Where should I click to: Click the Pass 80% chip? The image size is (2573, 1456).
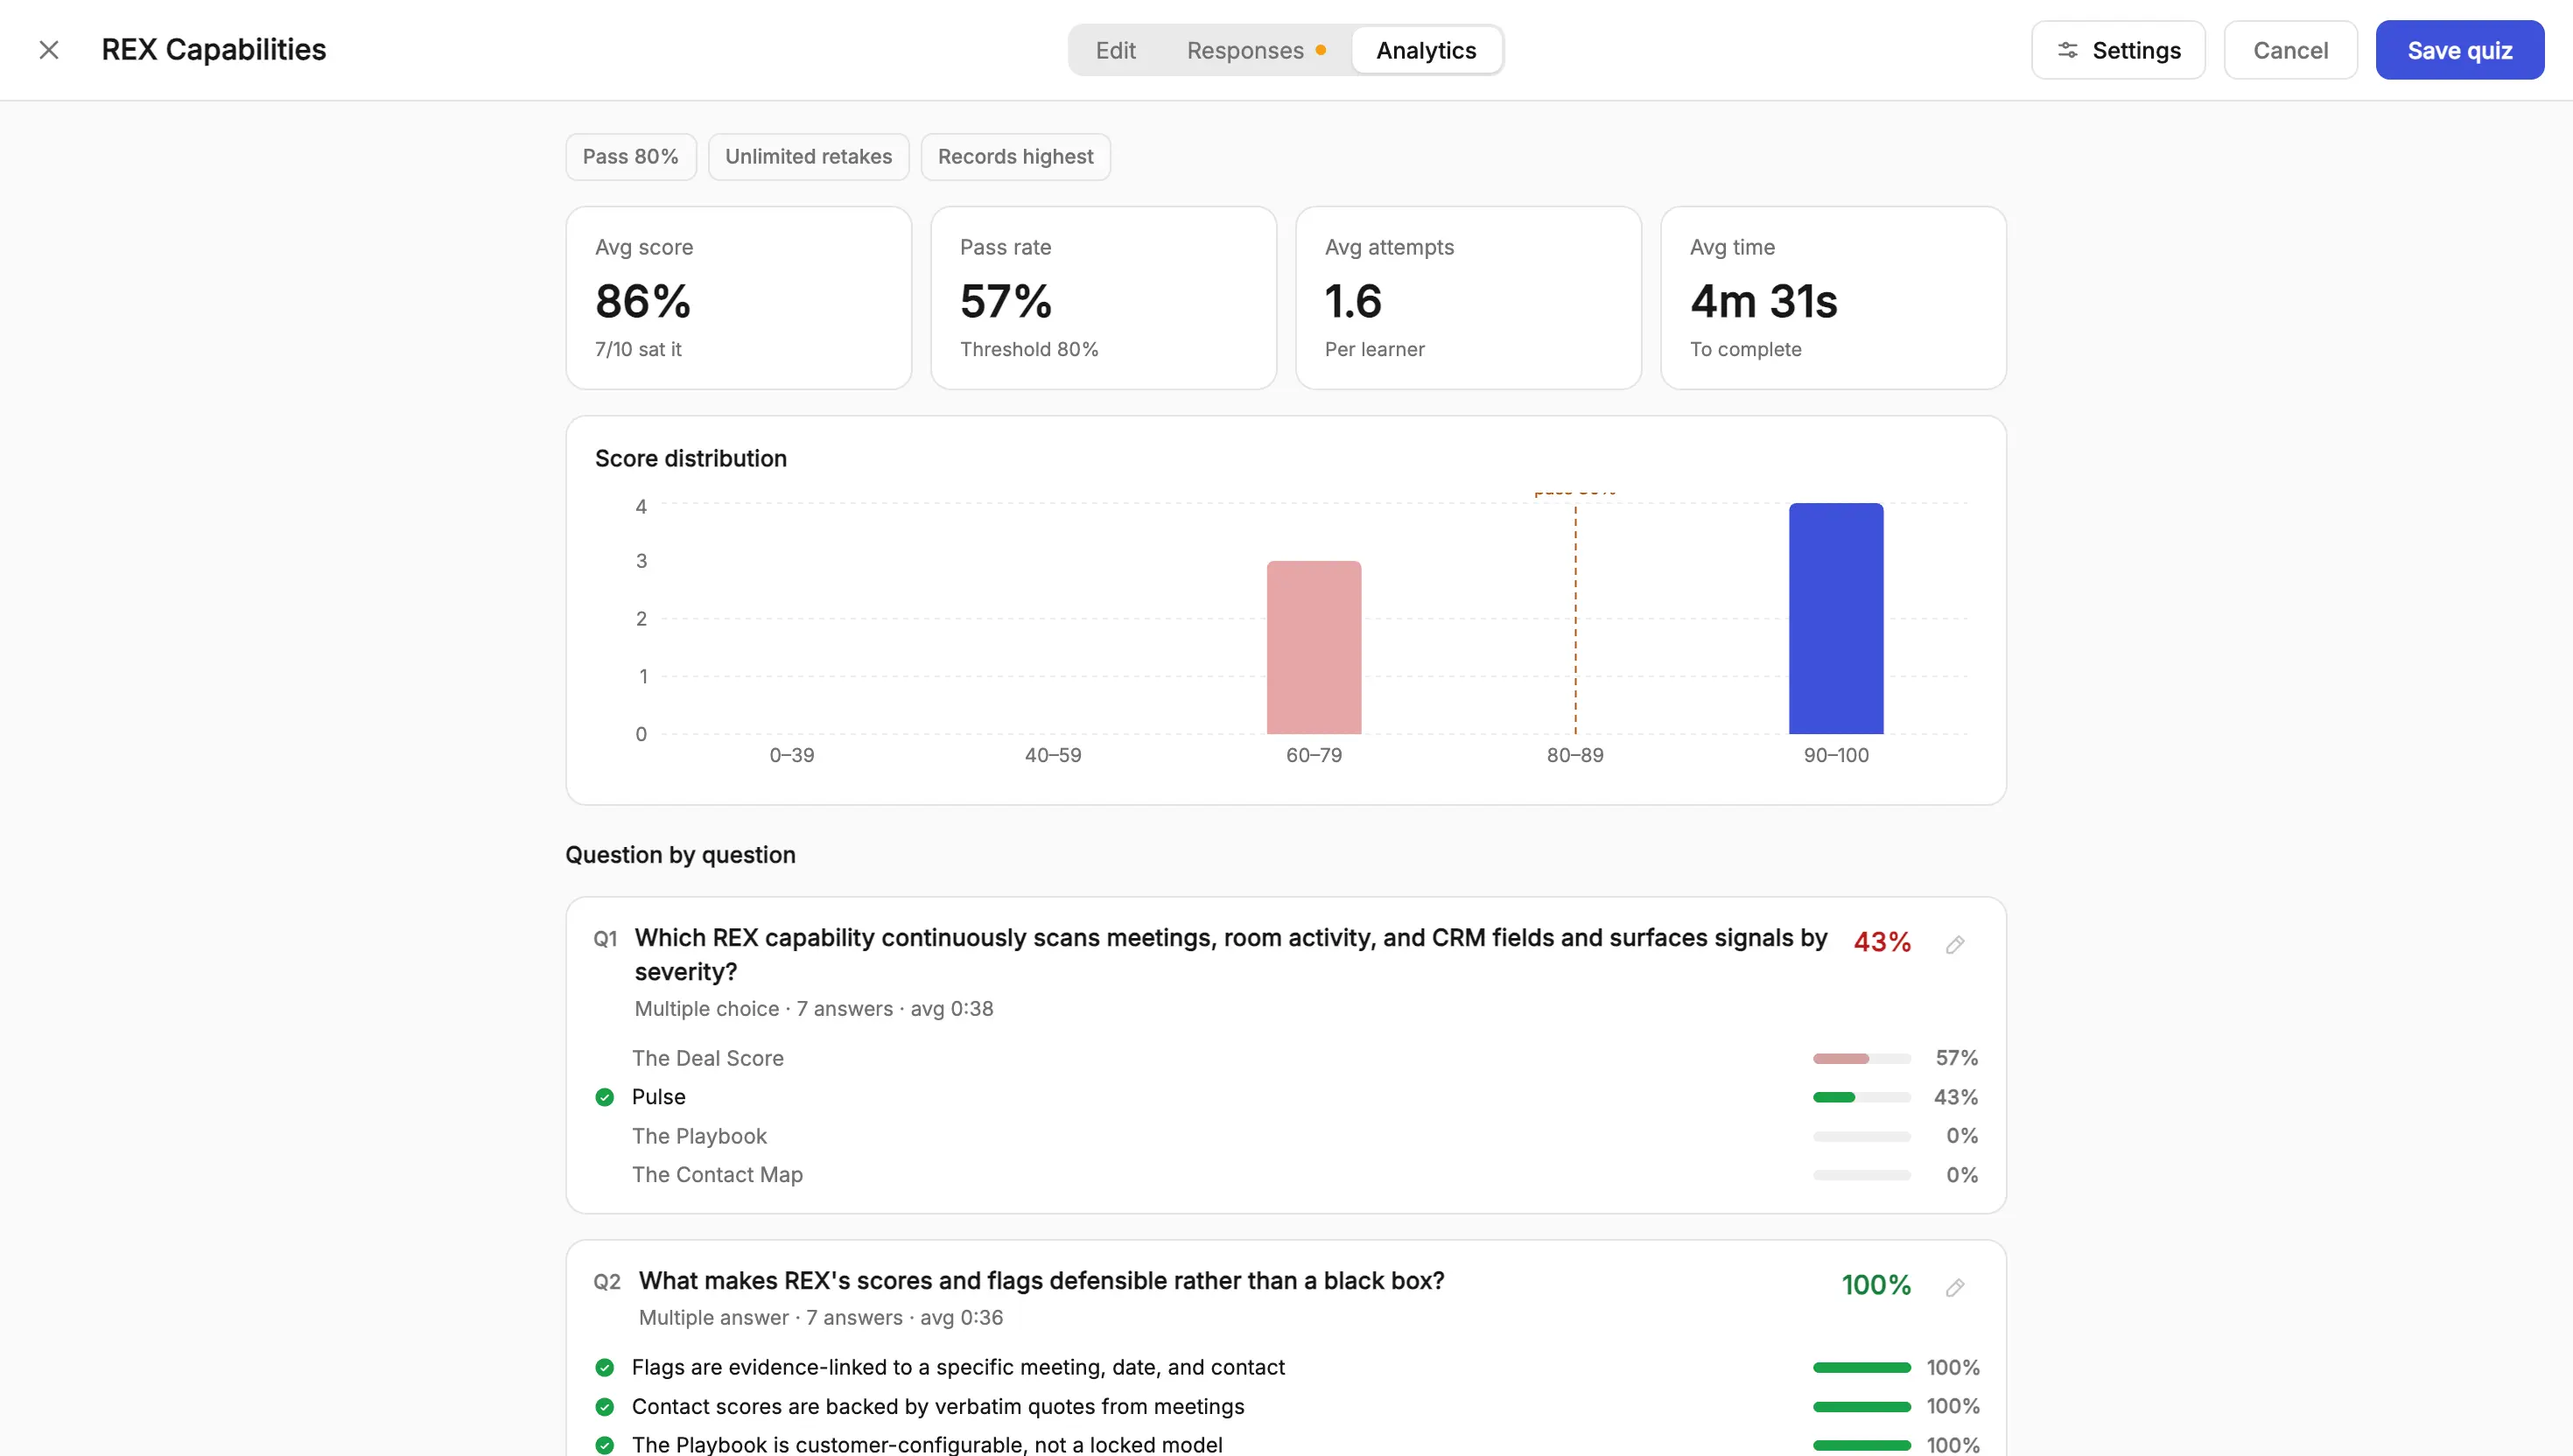point(631,157)
